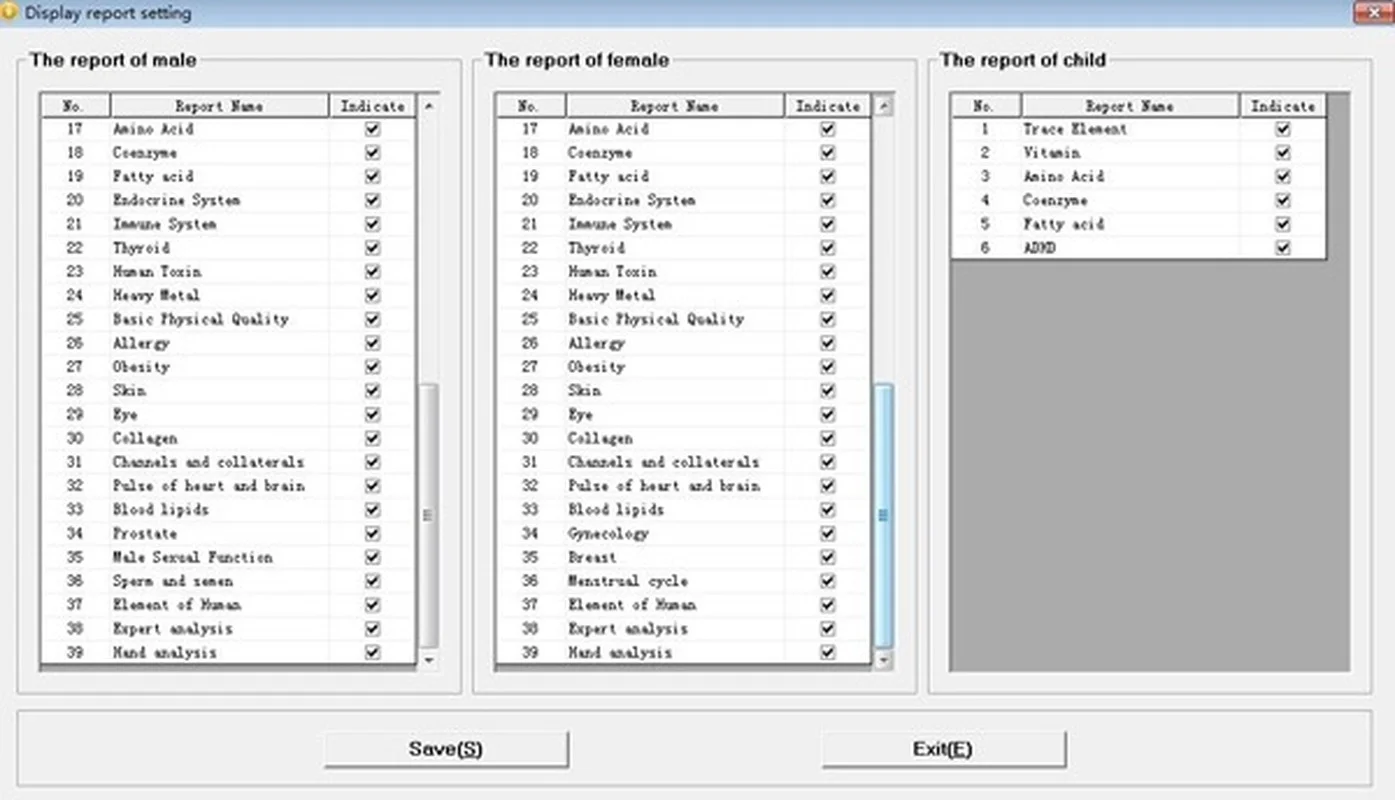
Task: Toggle Immune System checkbox in male report
Action: [373, 224]
